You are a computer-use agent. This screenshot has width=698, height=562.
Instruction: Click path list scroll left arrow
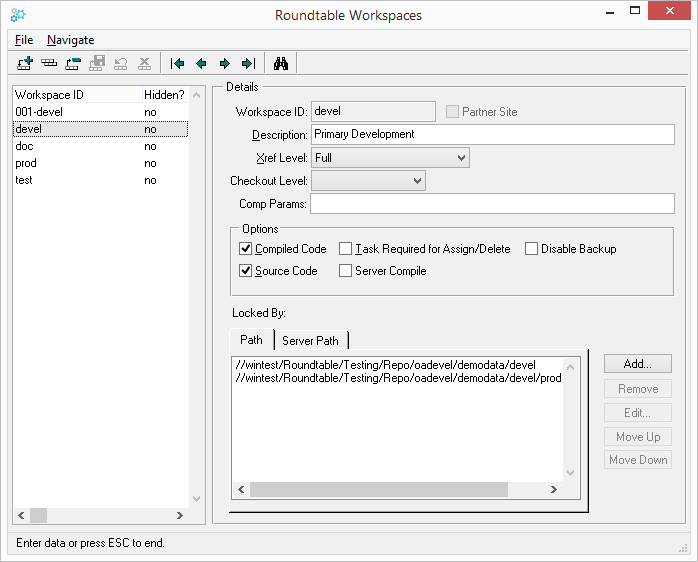tap(241, 489)
